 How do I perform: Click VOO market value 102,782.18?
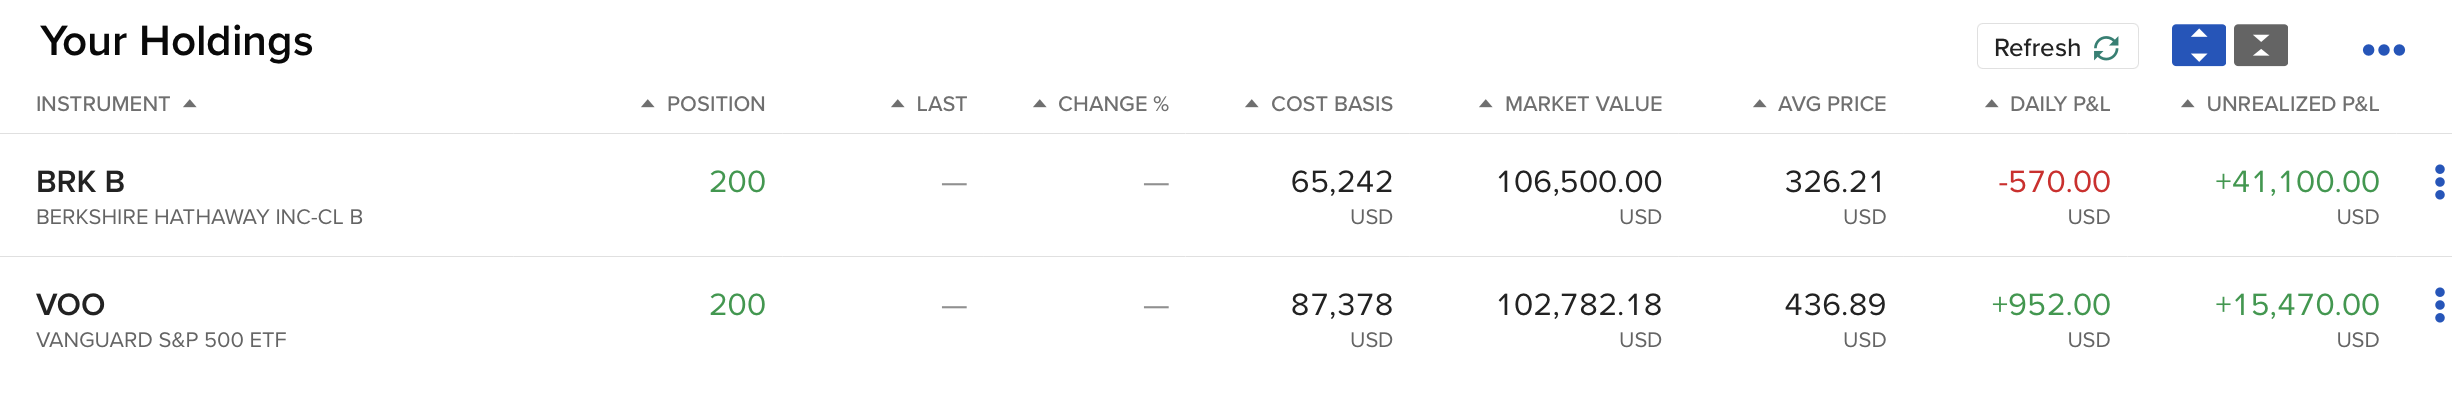[1578, 305]
